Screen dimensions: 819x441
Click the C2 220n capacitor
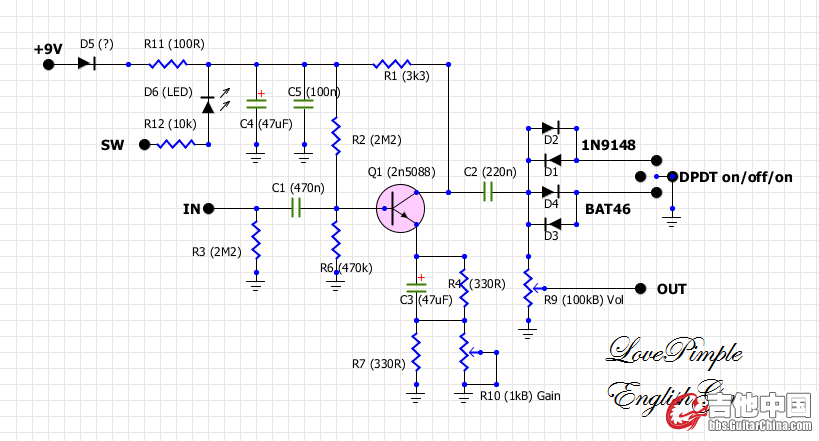pos(488,192)
